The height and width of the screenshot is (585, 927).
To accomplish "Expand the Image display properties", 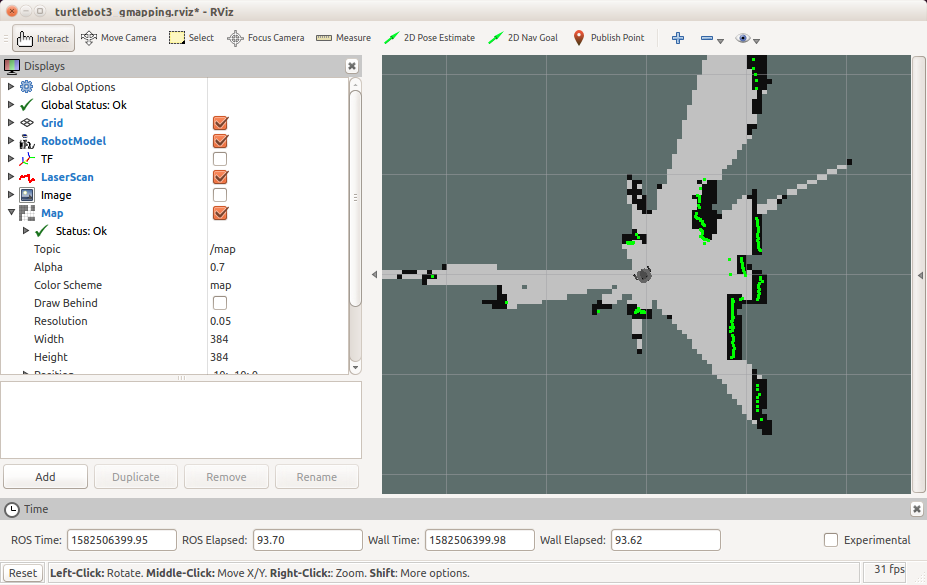I will tap(11, 195).
